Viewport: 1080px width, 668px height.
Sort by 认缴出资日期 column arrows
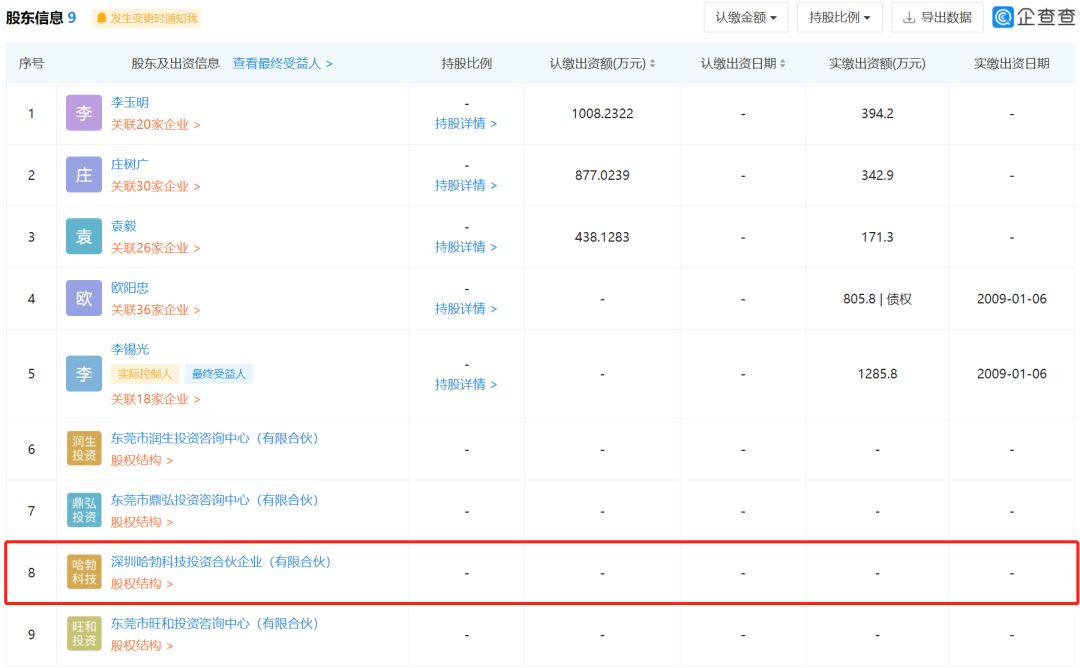pos(782,63)
